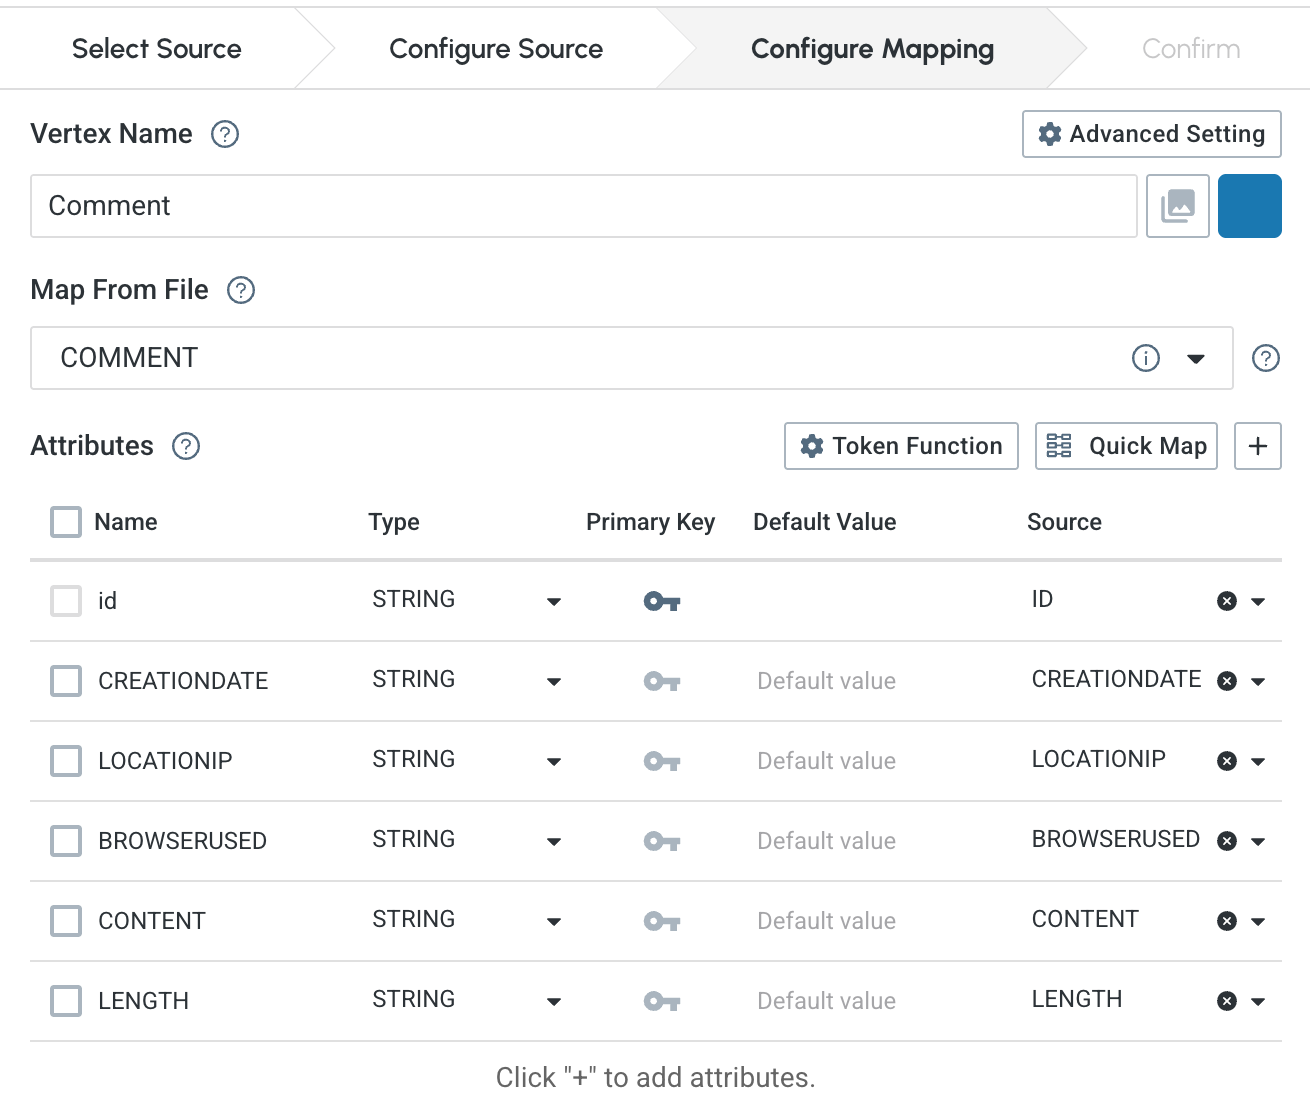
Task: Remove the CONTENT source mapping
Action: coord(1228,921)
